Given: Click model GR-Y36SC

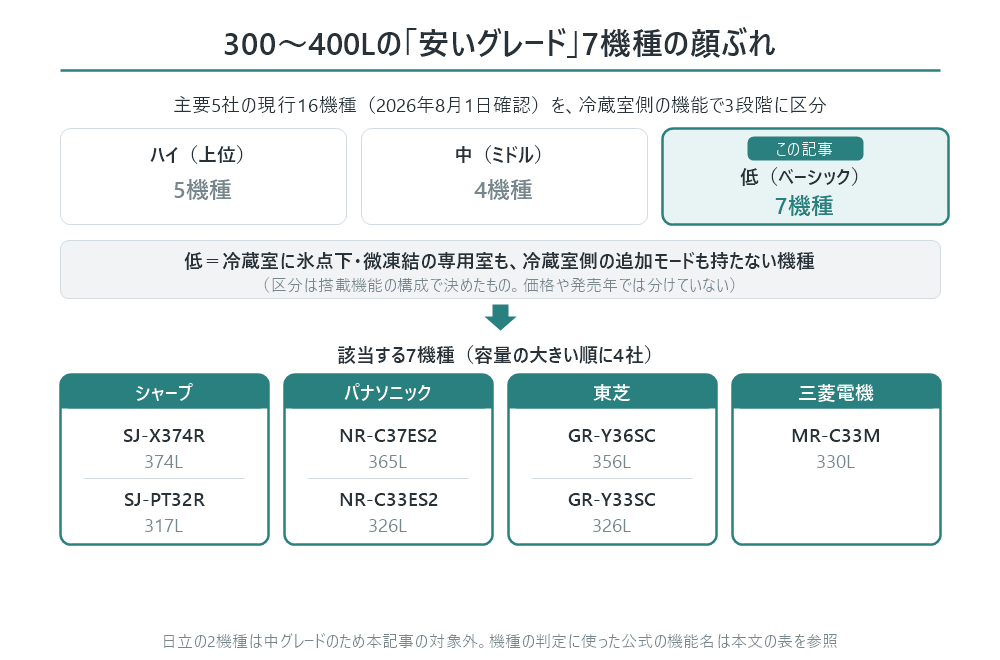Looking at the screenshot, I should tap(612, 436).
